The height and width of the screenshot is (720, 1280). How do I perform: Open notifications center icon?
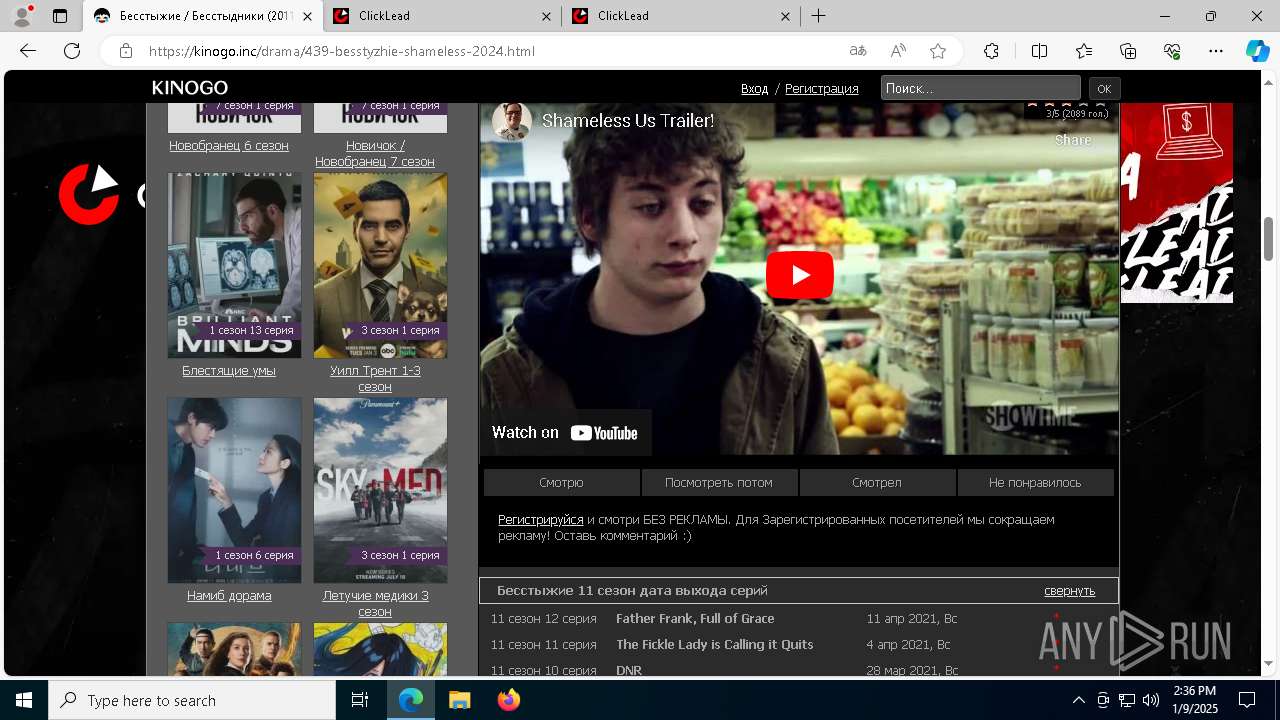point(1247,700)
